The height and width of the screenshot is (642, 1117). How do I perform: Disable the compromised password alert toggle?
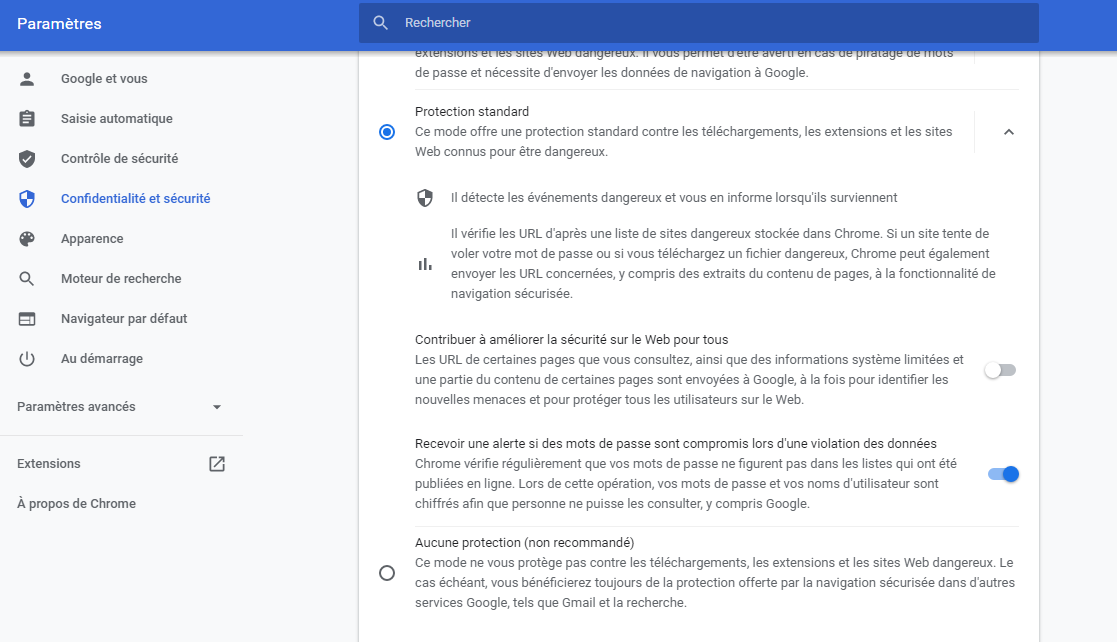(1003, 474)
